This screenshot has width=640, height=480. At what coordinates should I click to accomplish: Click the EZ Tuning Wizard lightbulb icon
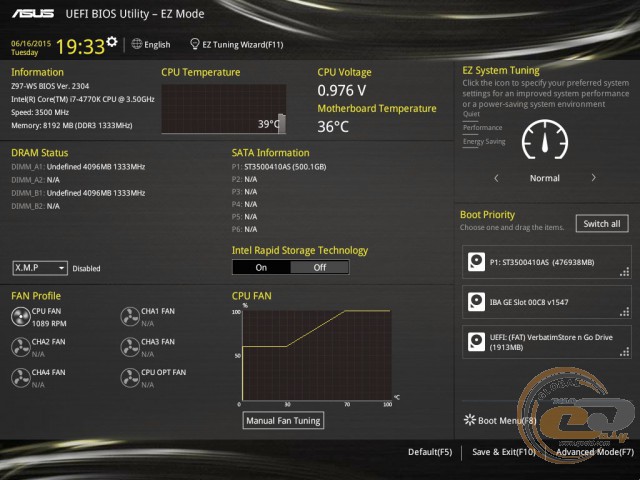(x=195, y=44)
